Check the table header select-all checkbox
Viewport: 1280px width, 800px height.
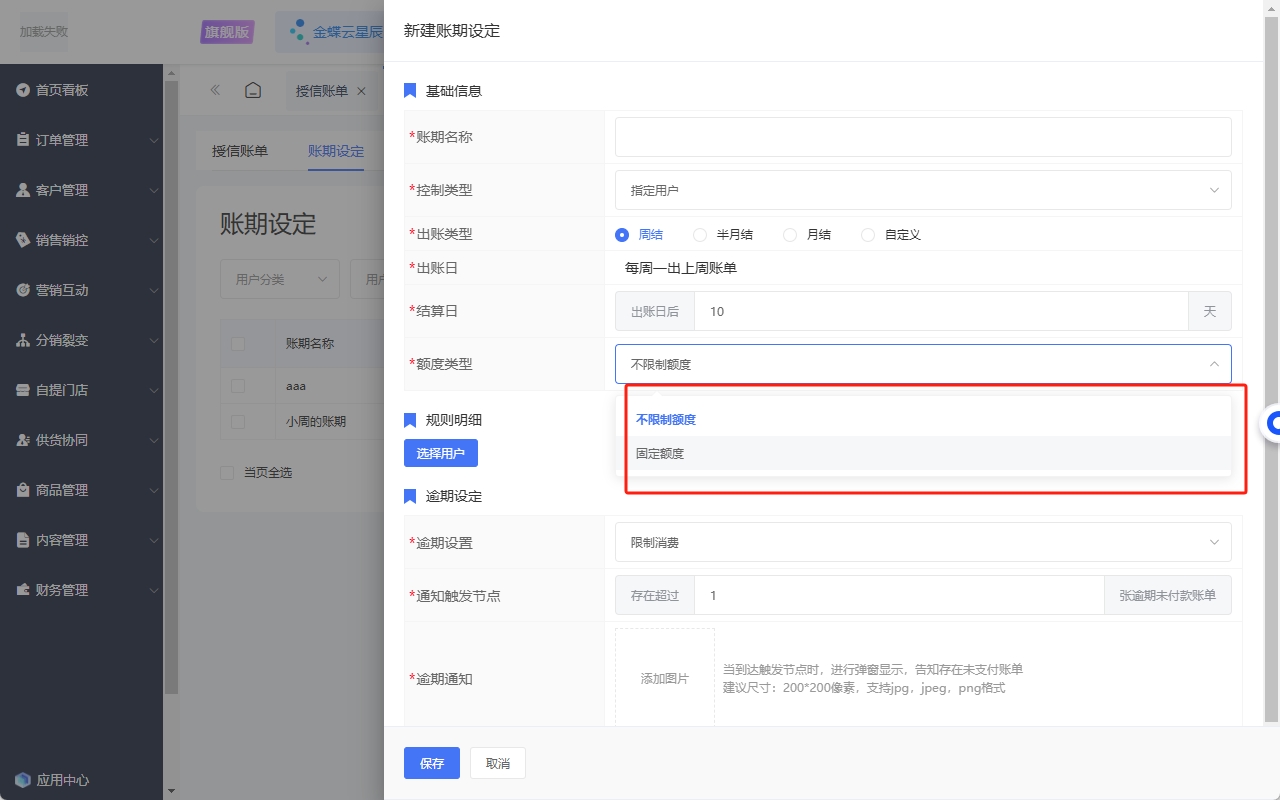(238, 344)
